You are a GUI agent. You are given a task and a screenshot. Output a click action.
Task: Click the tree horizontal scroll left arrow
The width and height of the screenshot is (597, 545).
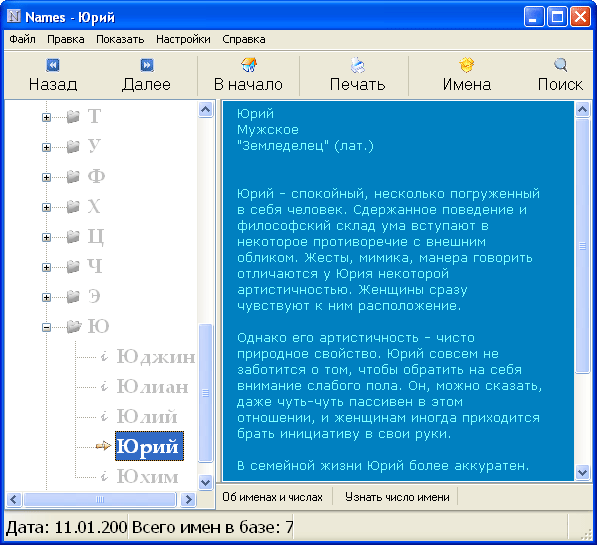(14, 499)
